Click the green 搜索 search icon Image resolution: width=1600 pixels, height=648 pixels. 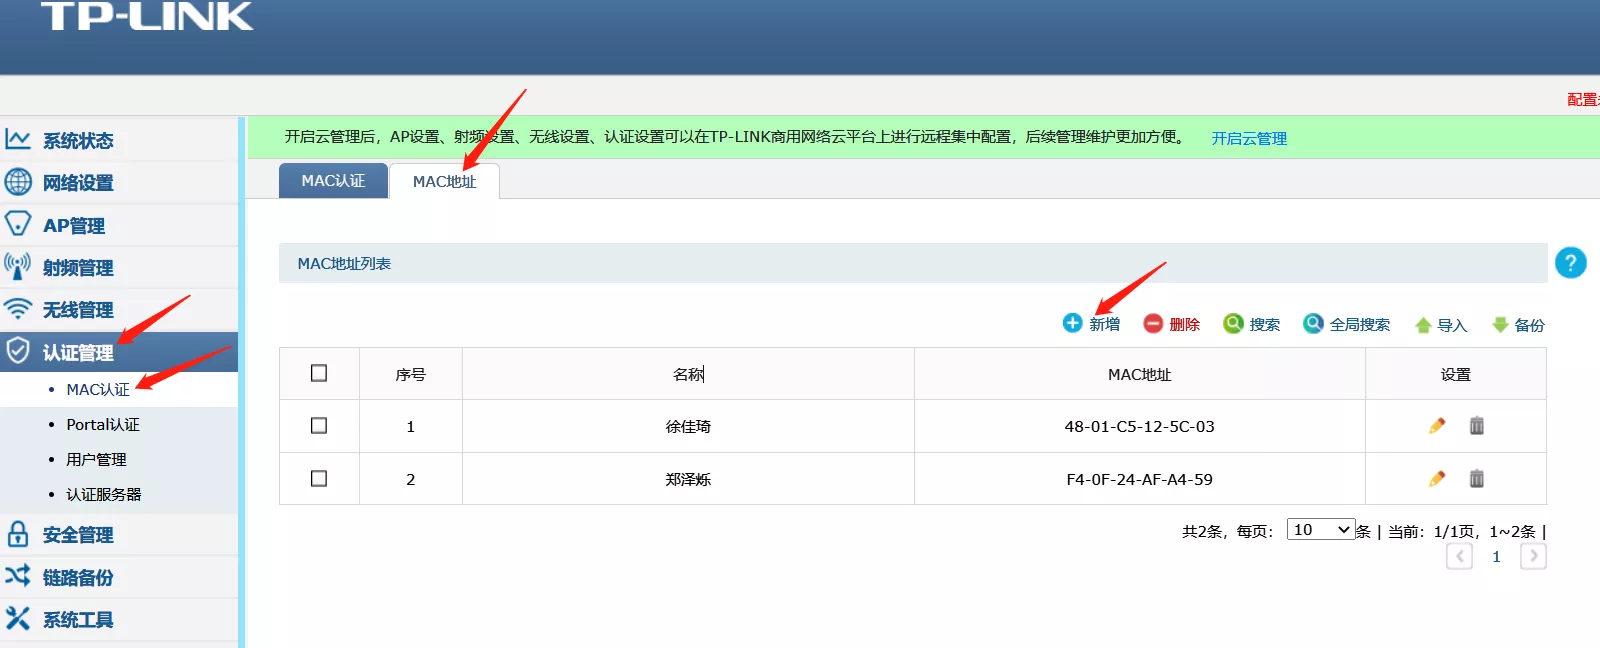coord(1233,323)
